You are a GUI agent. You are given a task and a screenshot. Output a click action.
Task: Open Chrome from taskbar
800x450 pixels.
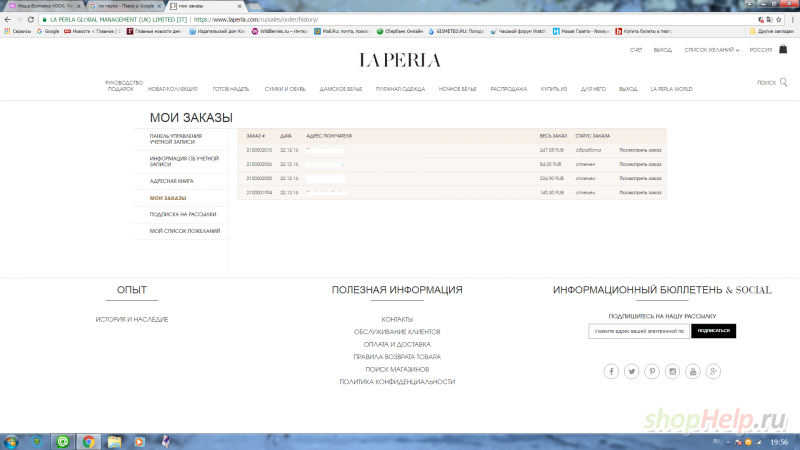tap(88, 442)
